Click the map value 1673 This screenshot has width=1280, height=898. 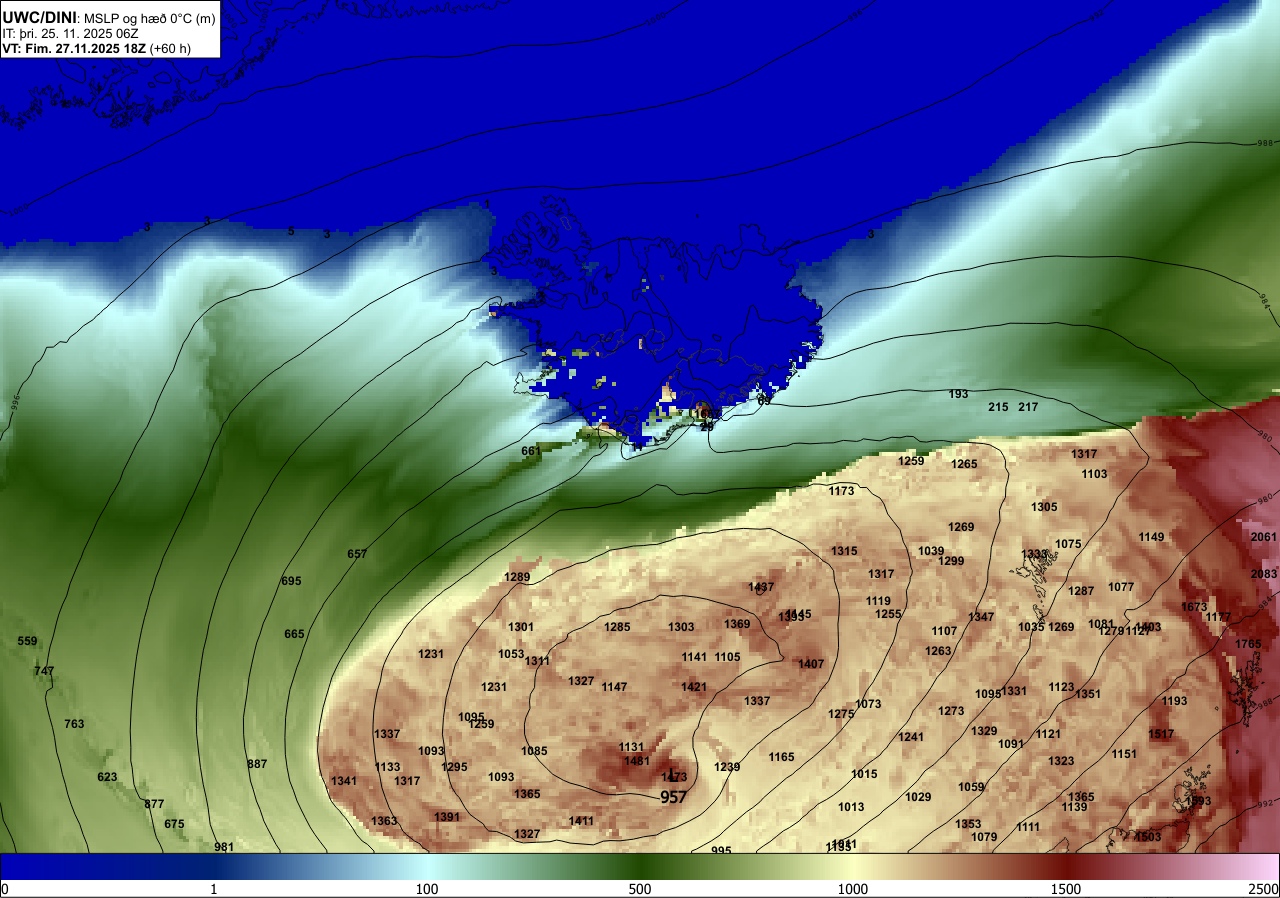click(x=1194, y=607)
